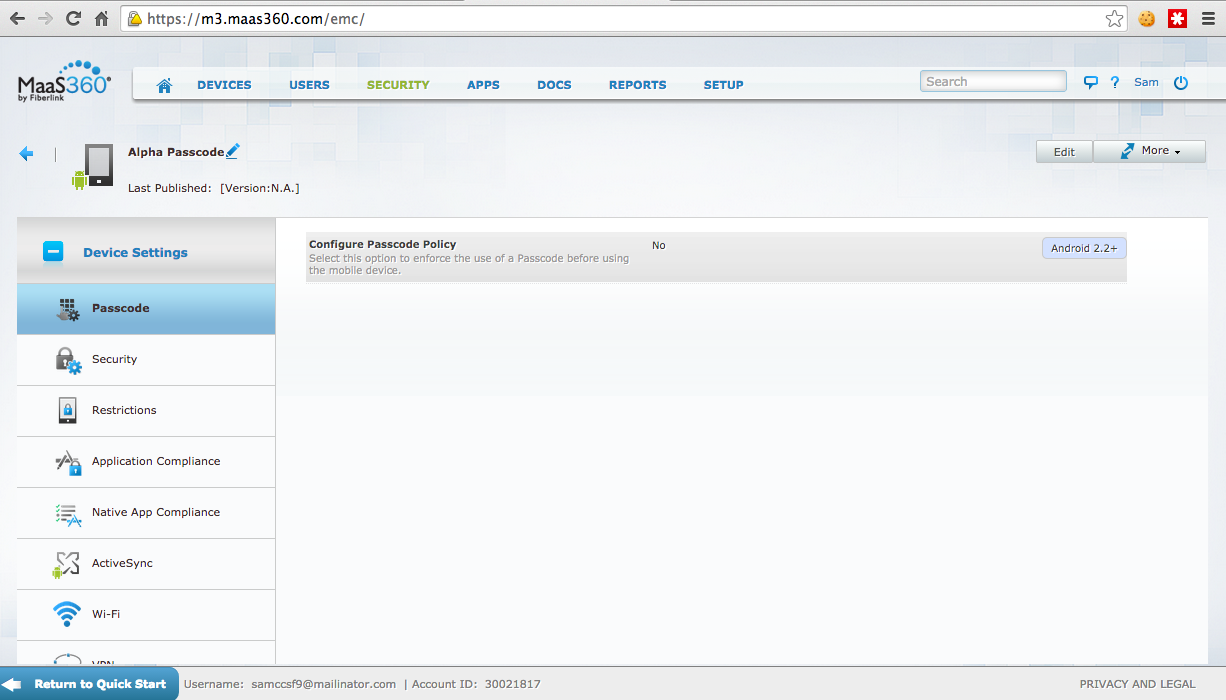Bookmark page with the star icon
1226x700 pixels.
1115,18
